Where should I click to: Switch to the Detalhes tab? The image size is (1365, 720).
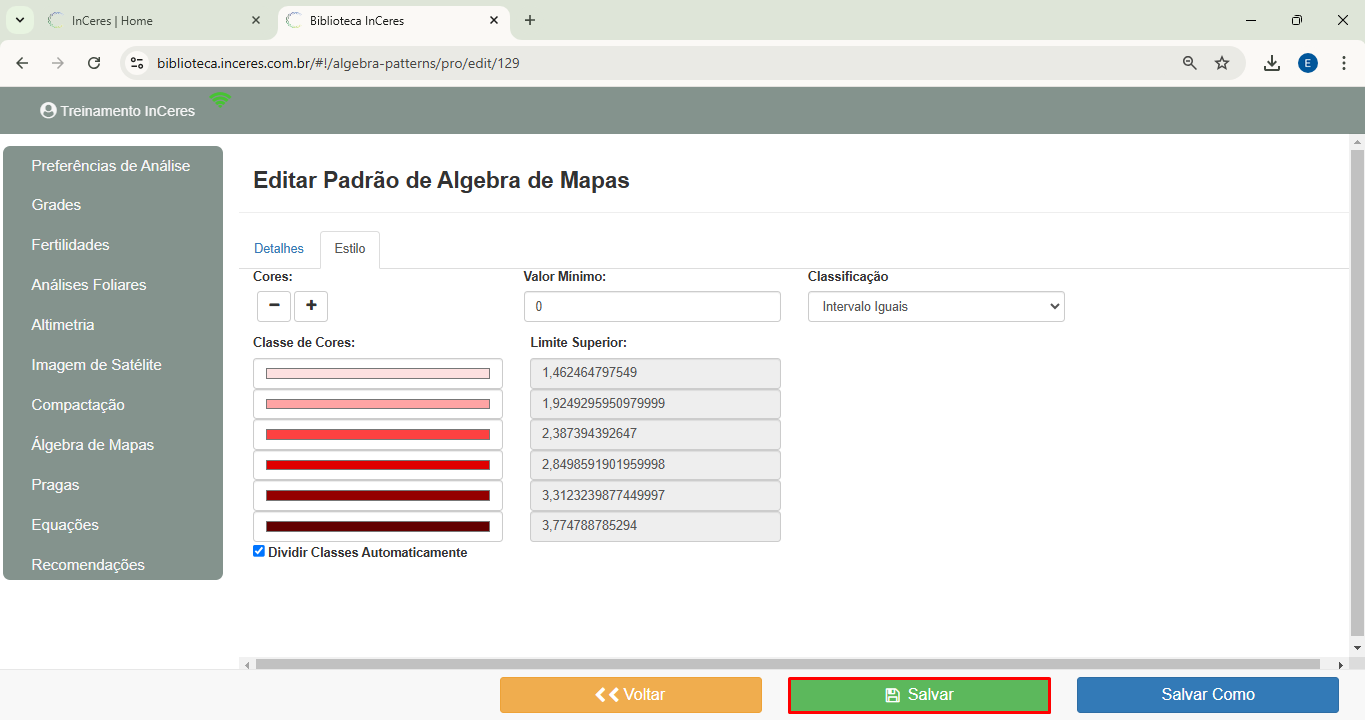tap(279, 249)
